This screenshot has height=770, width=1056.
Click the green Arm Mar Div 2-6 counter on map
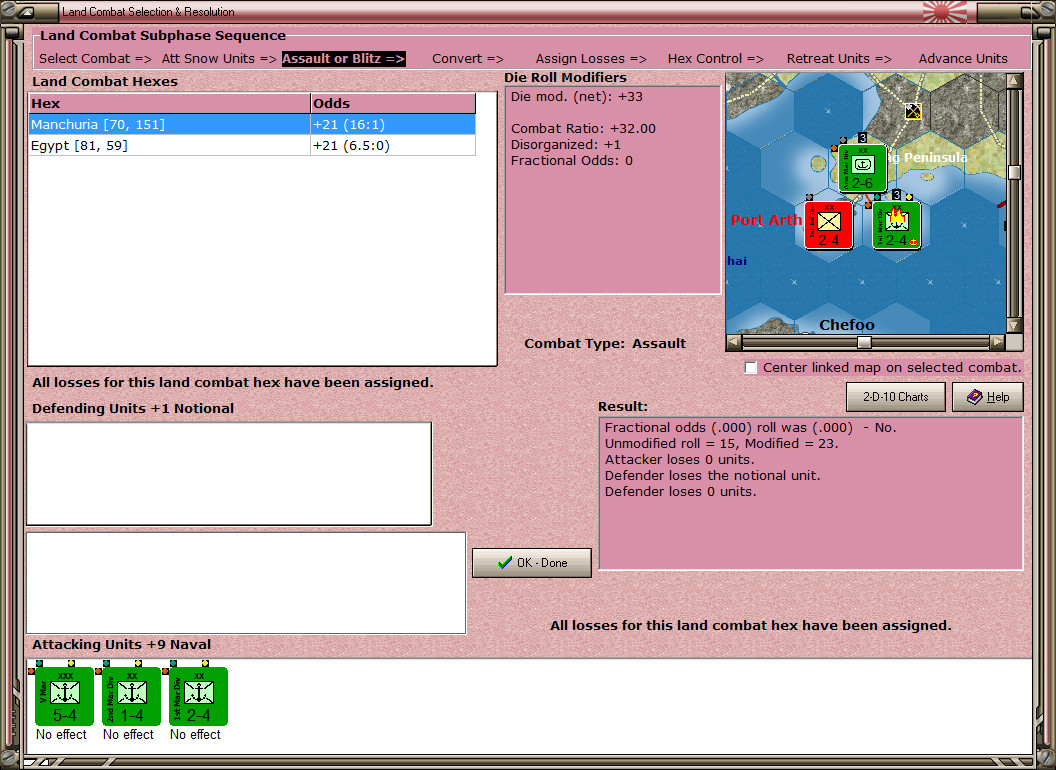[x=862, y=168]
